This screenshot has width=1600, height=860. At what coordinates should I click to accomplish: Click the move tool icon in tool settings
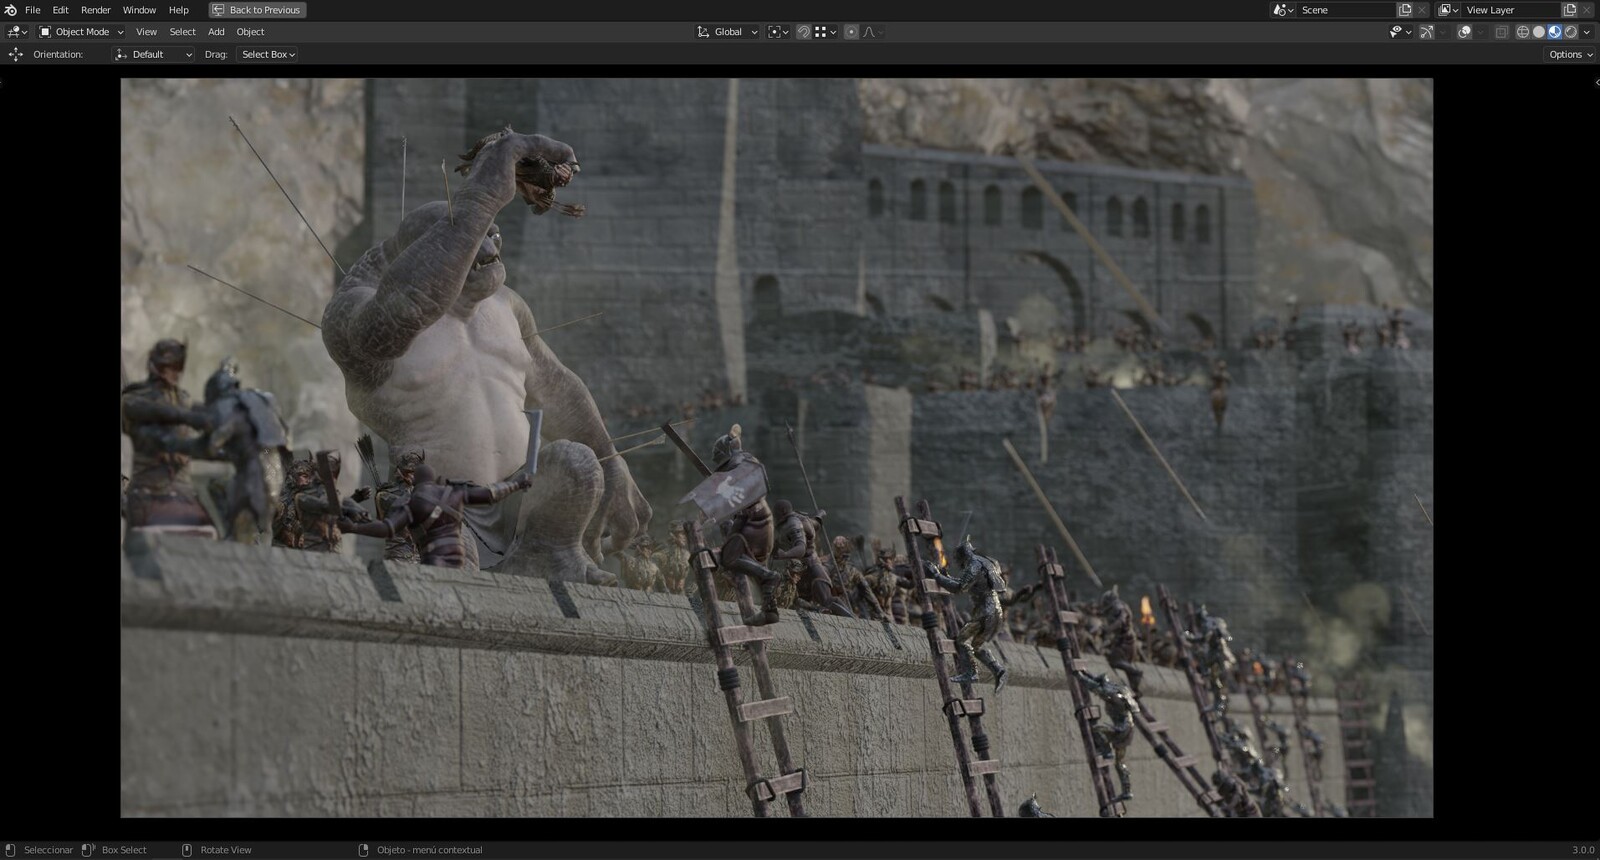click(x=15, y=54)
